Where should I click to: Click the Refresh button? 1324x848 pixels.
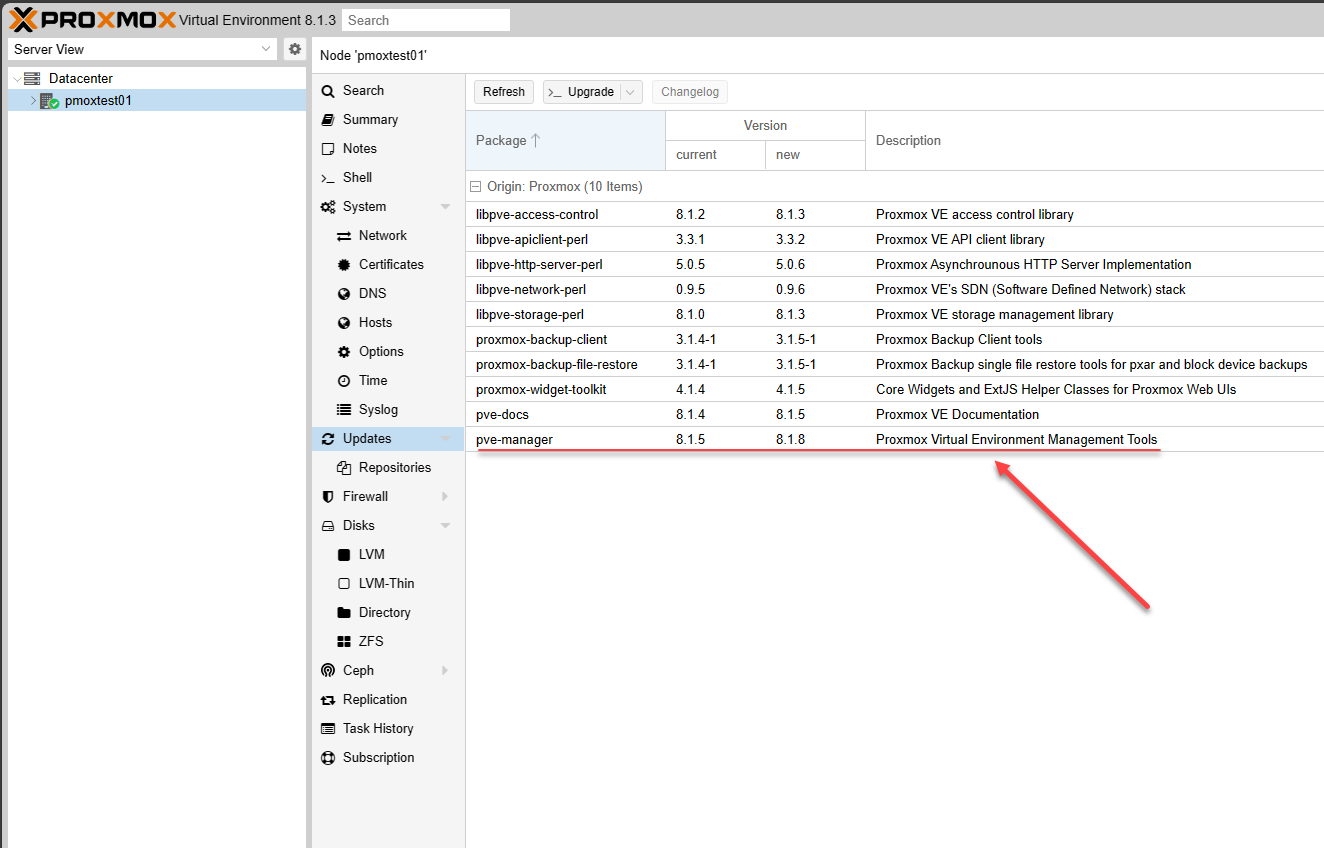[x=503, y=92]
